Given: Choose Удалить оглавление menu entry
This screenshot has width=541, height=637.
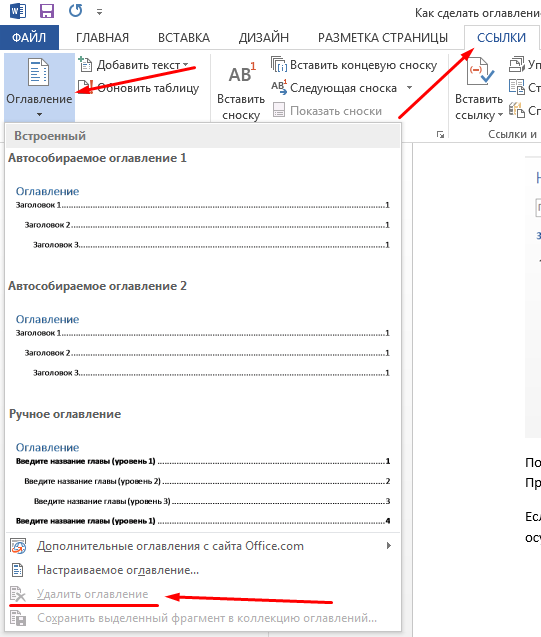Looking at the screenshot, I should tap(203, 594).
